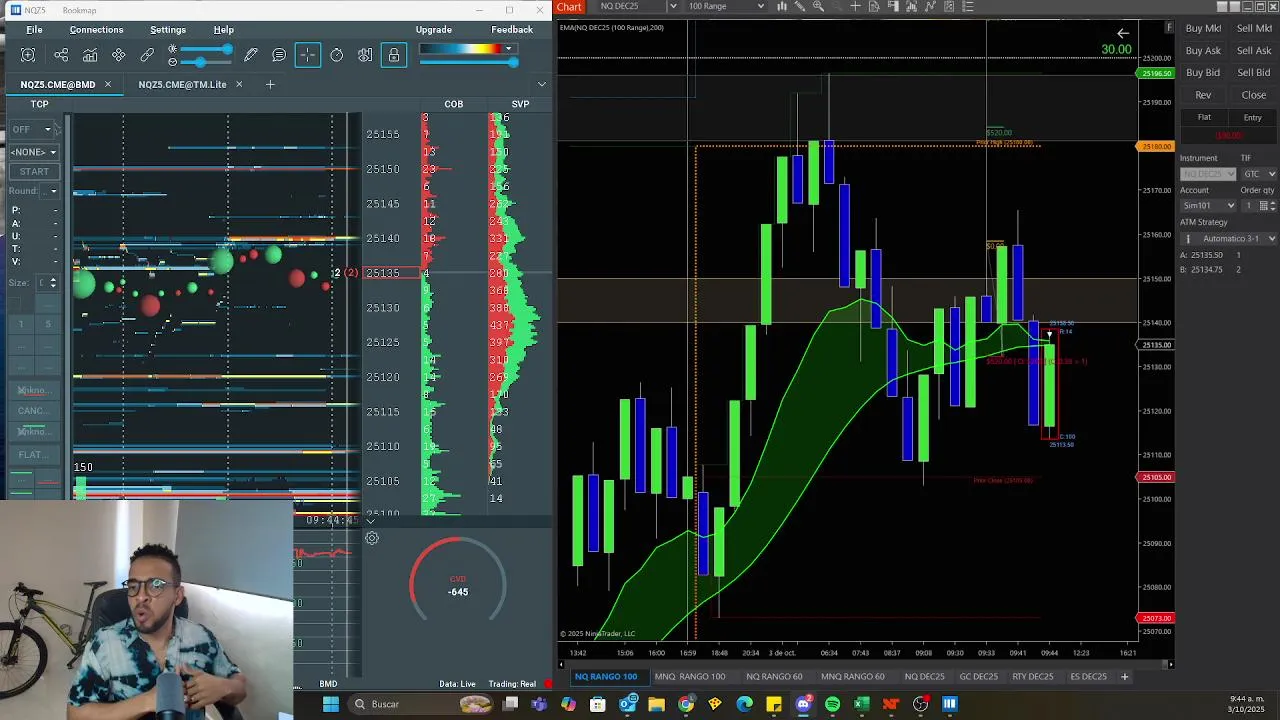The image size is (1280, 720).
Task: Click the Sell Ask button
Action: click(1254, 51)
